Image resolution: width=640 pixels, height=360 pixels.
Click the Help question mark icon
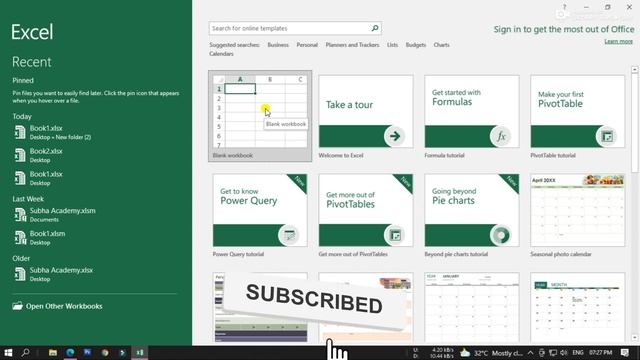[564, 7]
